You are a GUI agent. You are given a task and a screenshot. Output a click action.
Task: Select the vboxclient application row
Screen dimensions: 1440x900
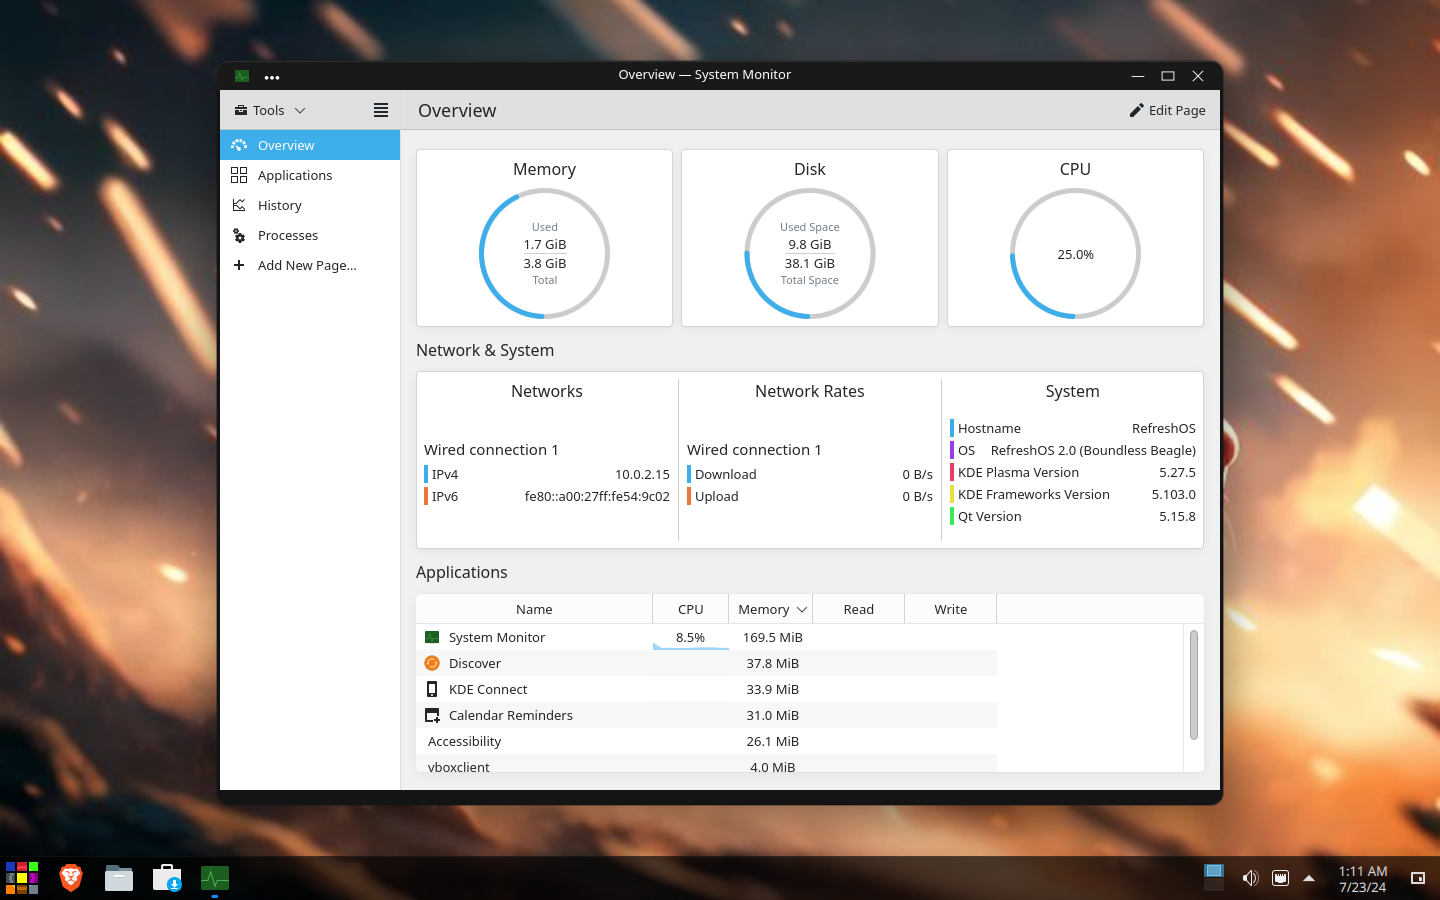point(706,765)
